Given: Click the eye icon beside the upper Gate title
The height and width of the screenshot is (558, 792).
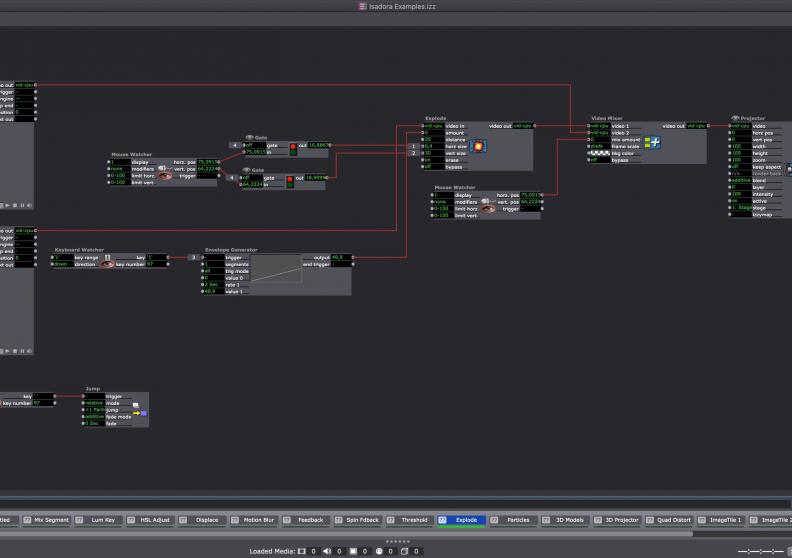Looking at the screenshot, I should [249, 137].
